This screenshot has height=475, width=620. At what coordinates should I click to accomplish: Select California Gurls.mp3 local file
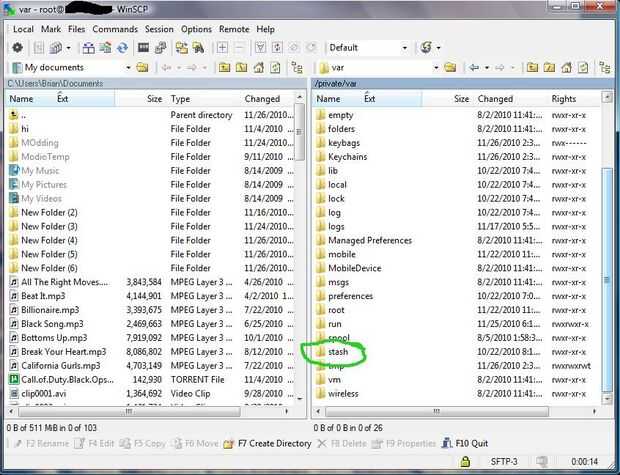click(60, 366)
